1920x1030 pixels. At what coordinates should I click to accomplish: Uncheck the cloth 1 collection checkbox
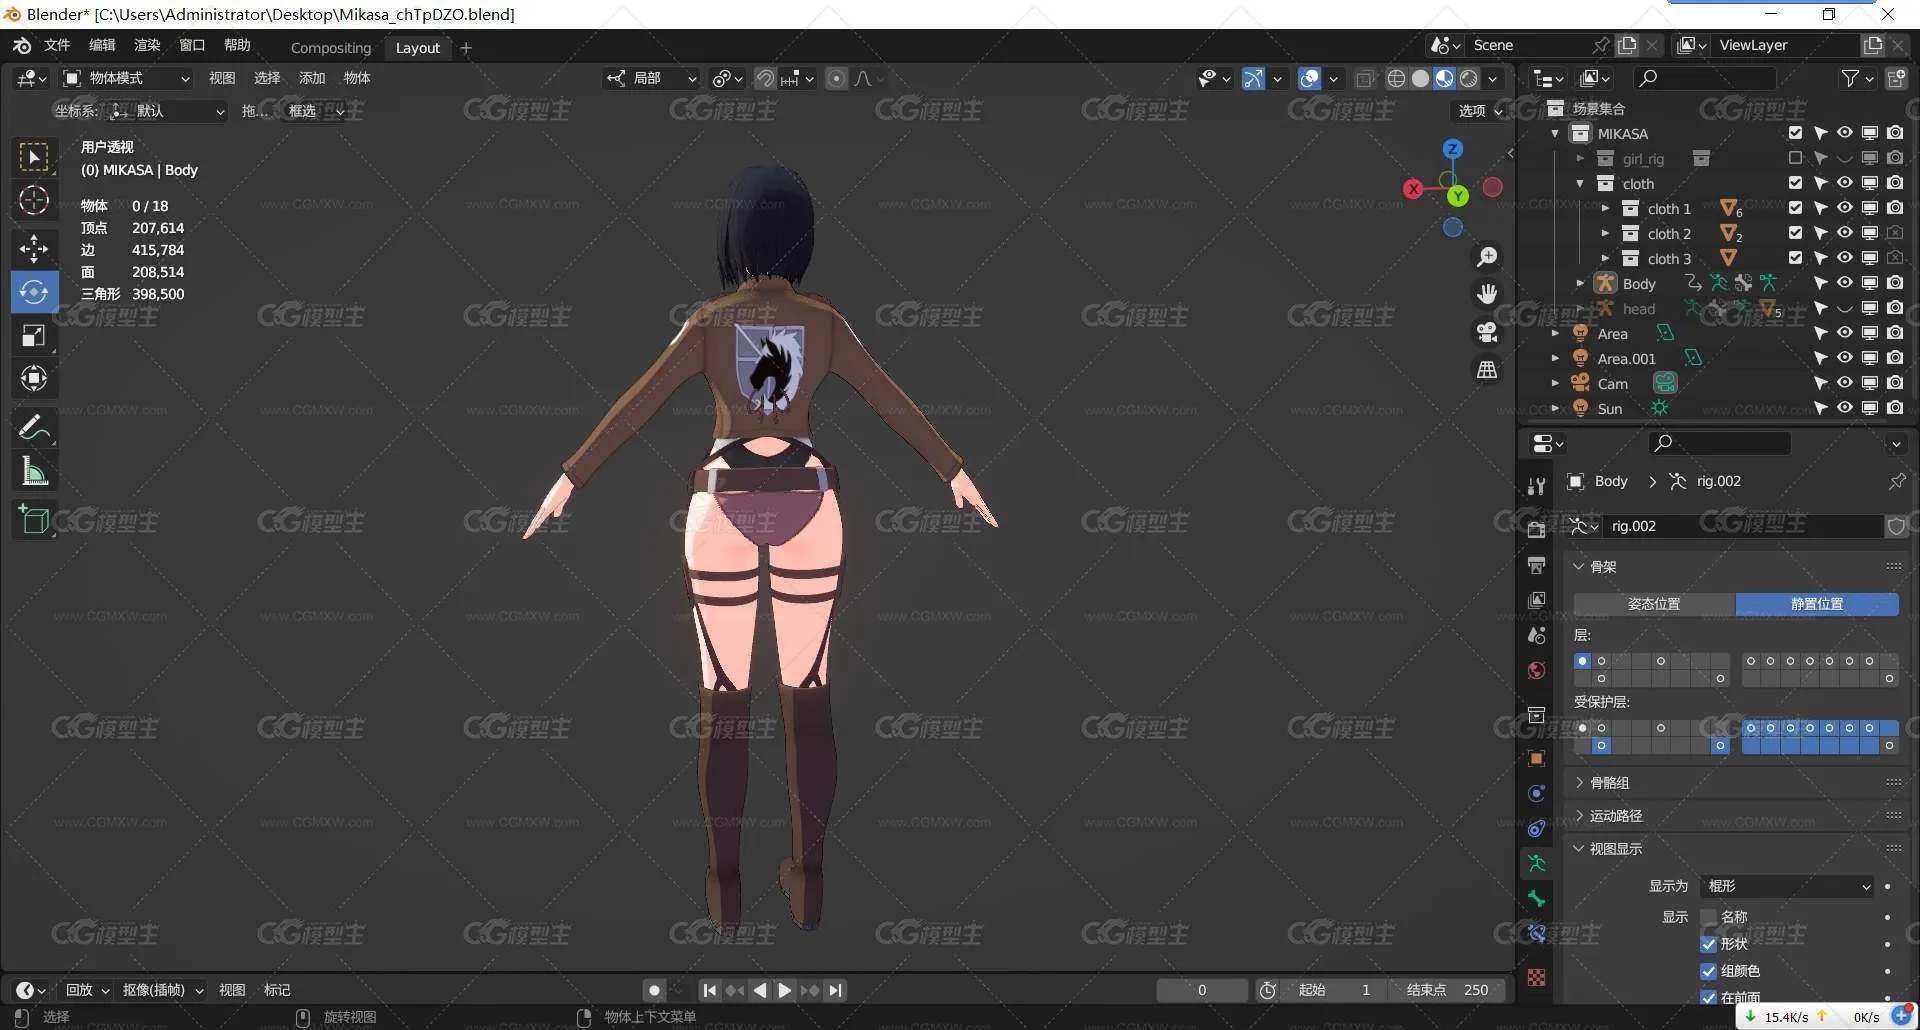(x=1795, y=208)
